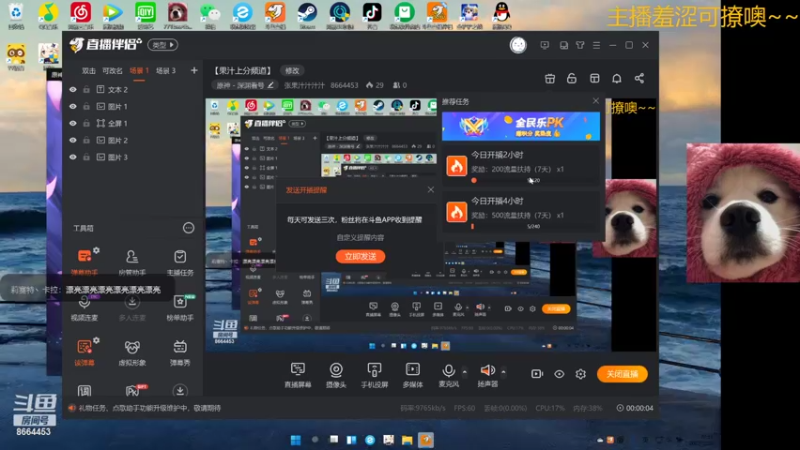This screenshot has width=800, height=450.
Task: Lock the 图片 1 layer
Action: (x=86, y=106)
